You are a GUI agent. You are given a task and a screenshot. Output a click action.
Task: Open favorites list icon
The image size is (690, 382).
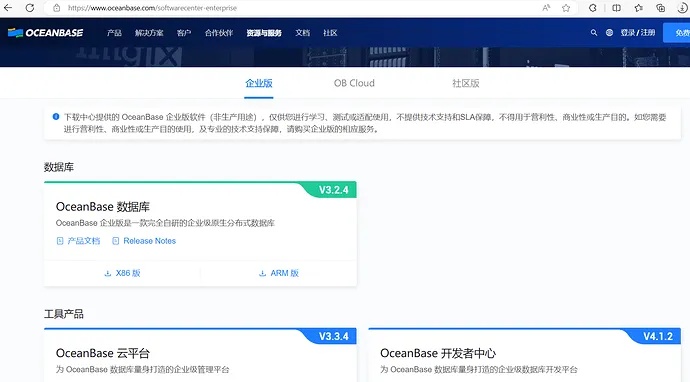click(639, 7)
